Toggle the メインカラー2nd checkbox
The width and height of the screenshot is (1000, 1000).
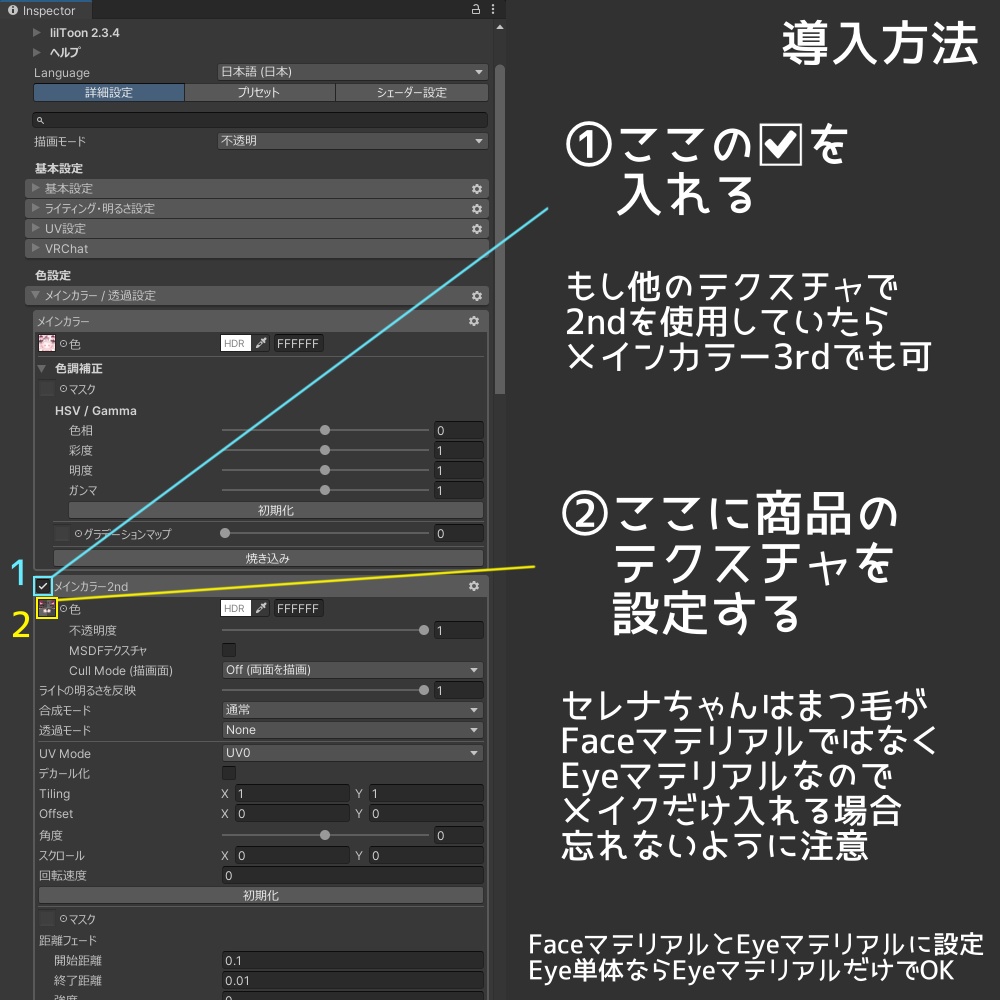(43, 585)
